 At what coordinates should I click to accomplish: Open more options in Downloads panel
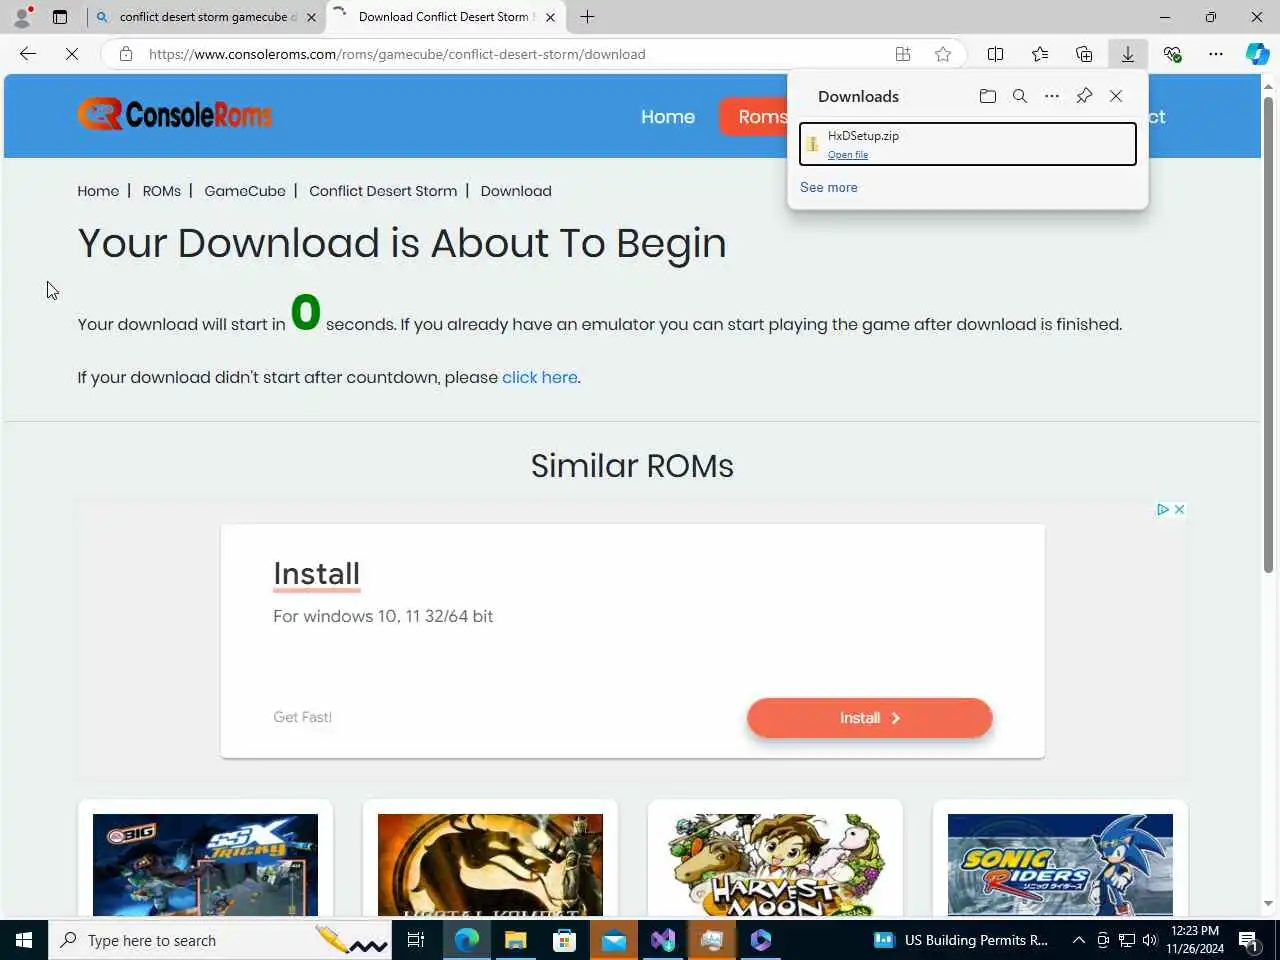1052,96
